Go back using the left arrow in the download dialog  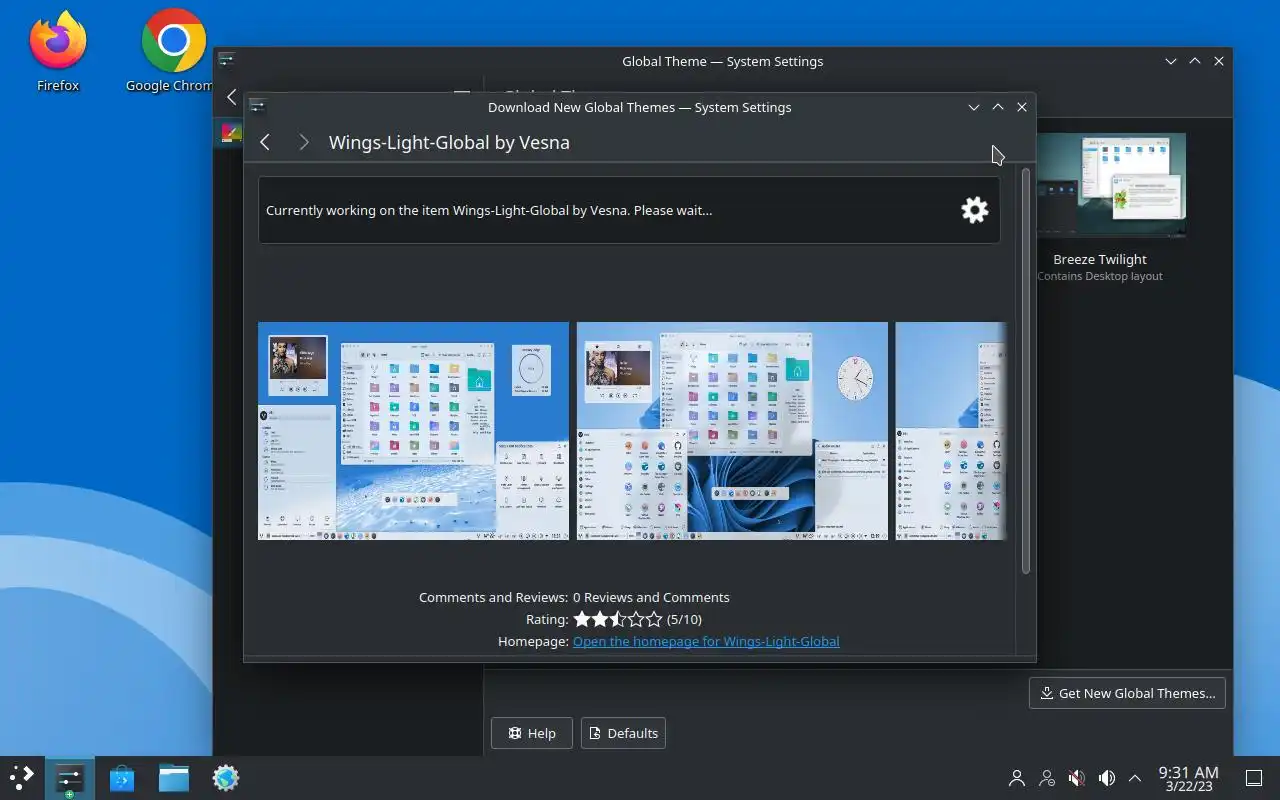pos(265,142)
